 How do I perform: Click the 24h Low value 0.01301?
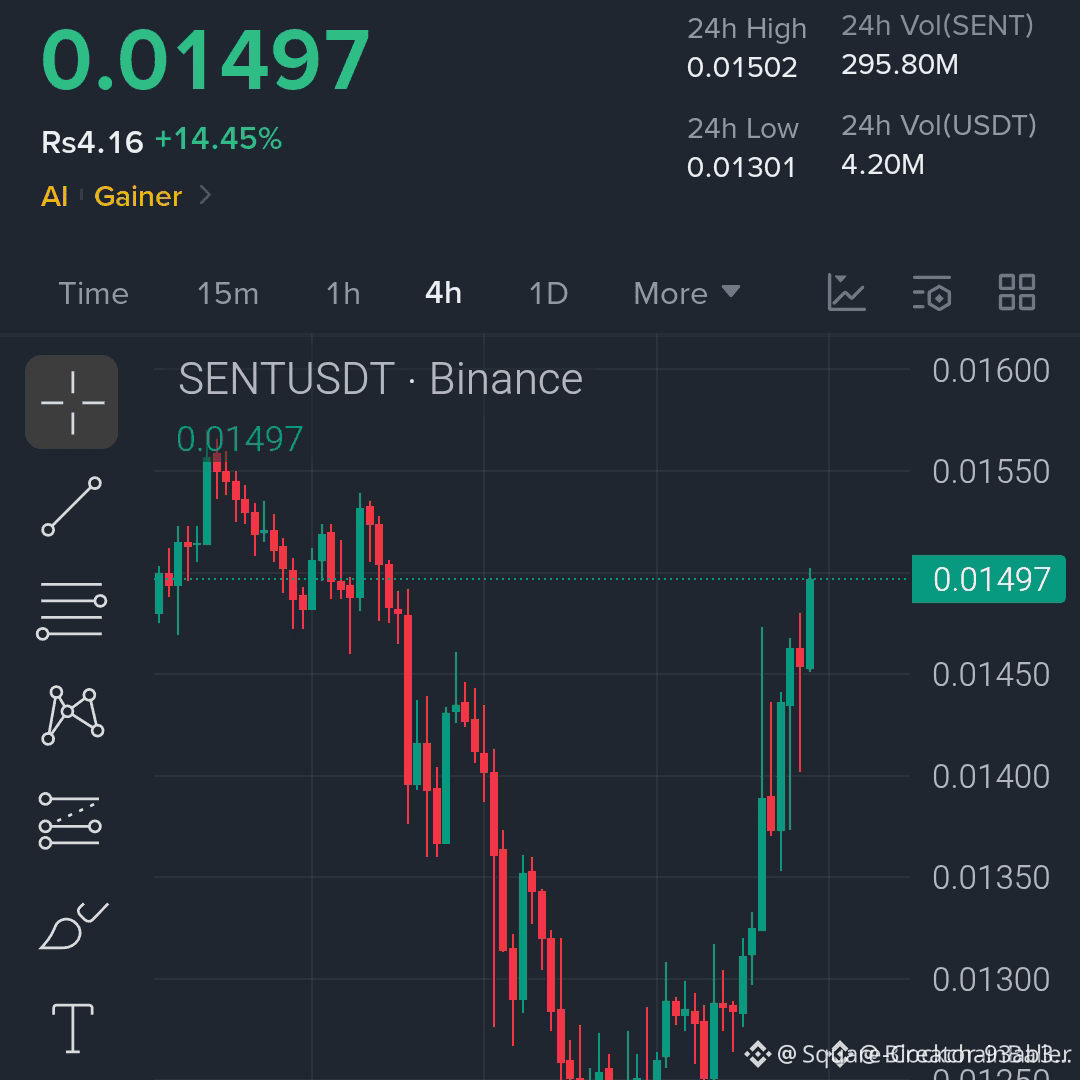[741, 167]
